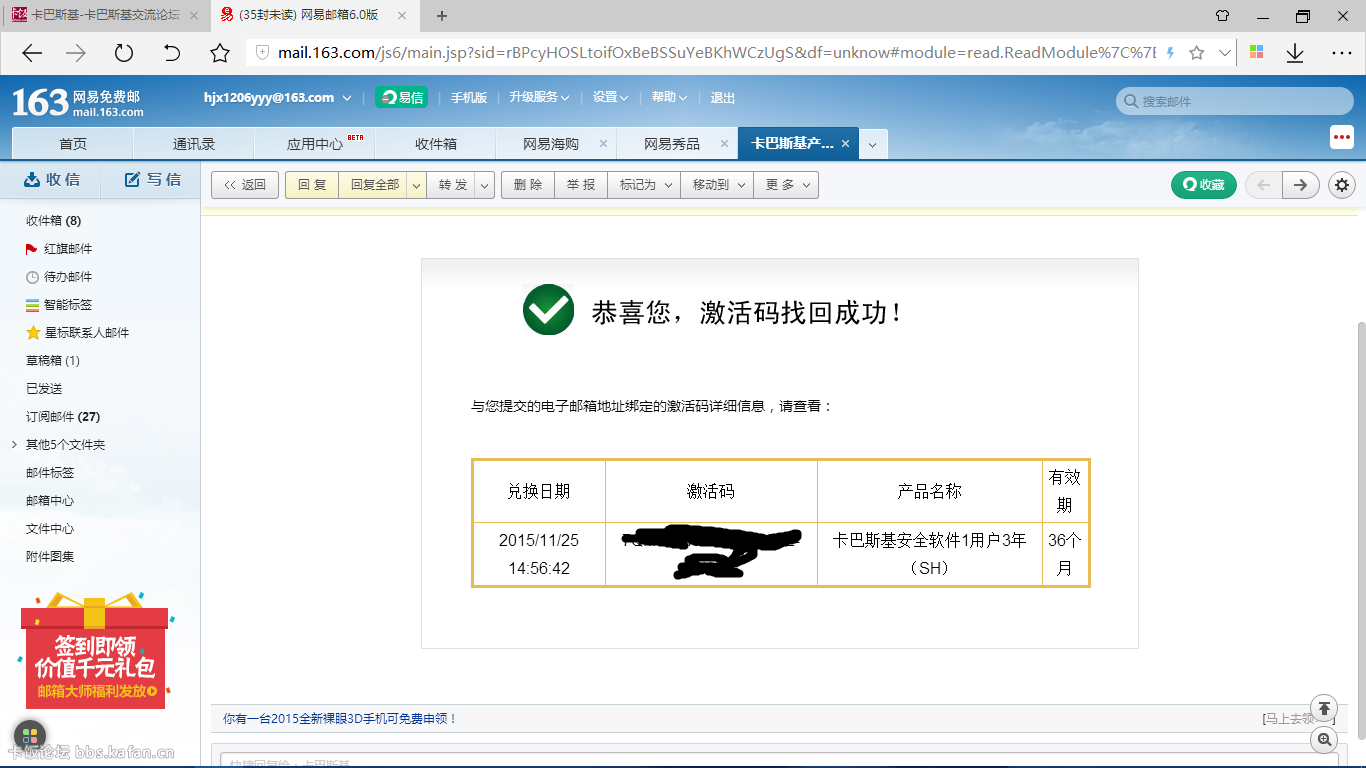Screen dimensions: 1366x768
Task: Click the 收信 receive mail button
Action: (51, 179)
